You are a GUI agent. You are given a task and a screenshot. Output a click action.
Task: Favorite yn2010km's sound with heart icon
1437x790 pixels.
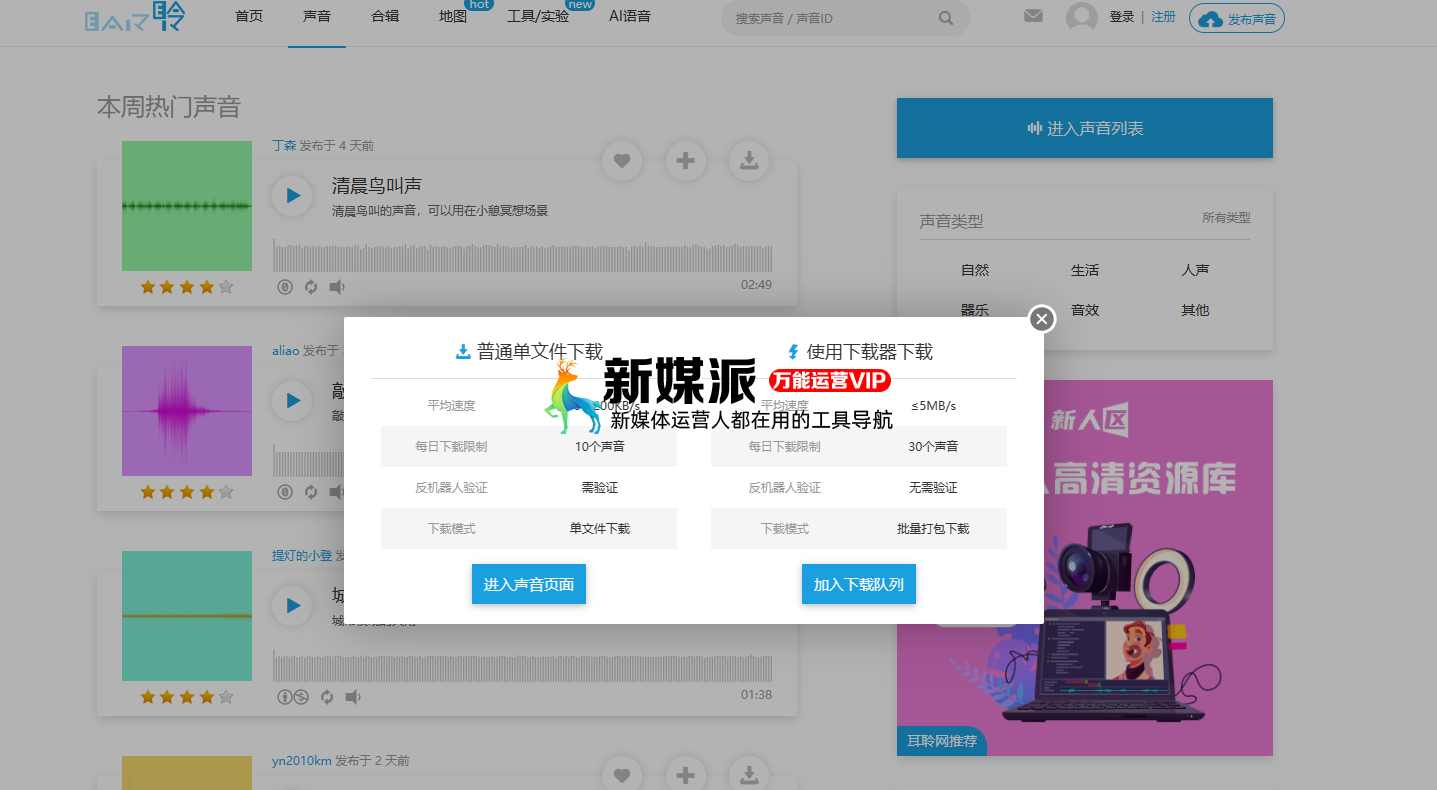[622, 774]
